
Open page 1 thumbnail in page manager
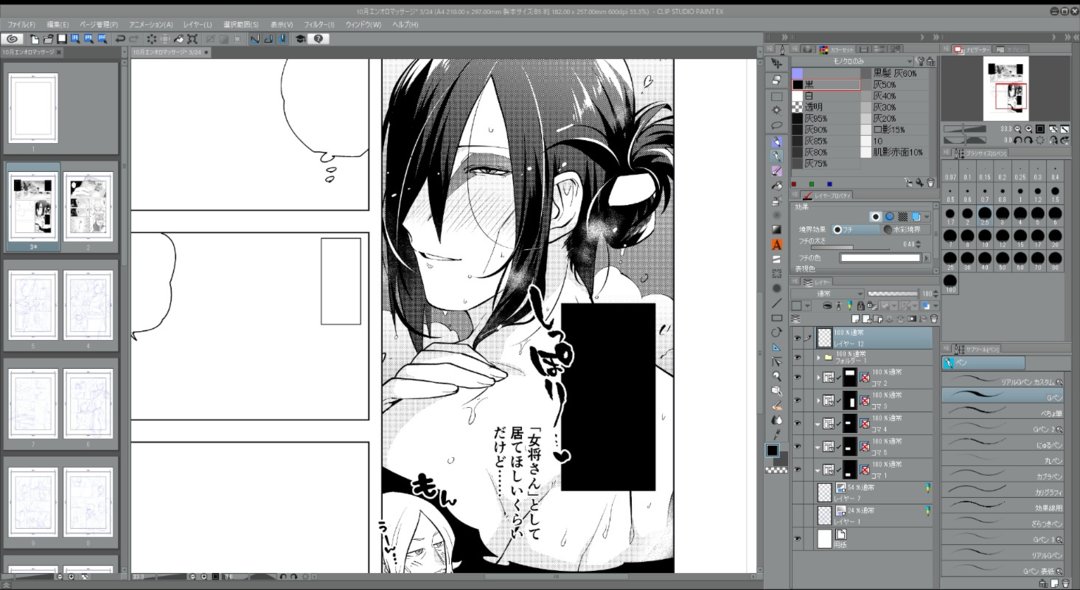(33, 108)
